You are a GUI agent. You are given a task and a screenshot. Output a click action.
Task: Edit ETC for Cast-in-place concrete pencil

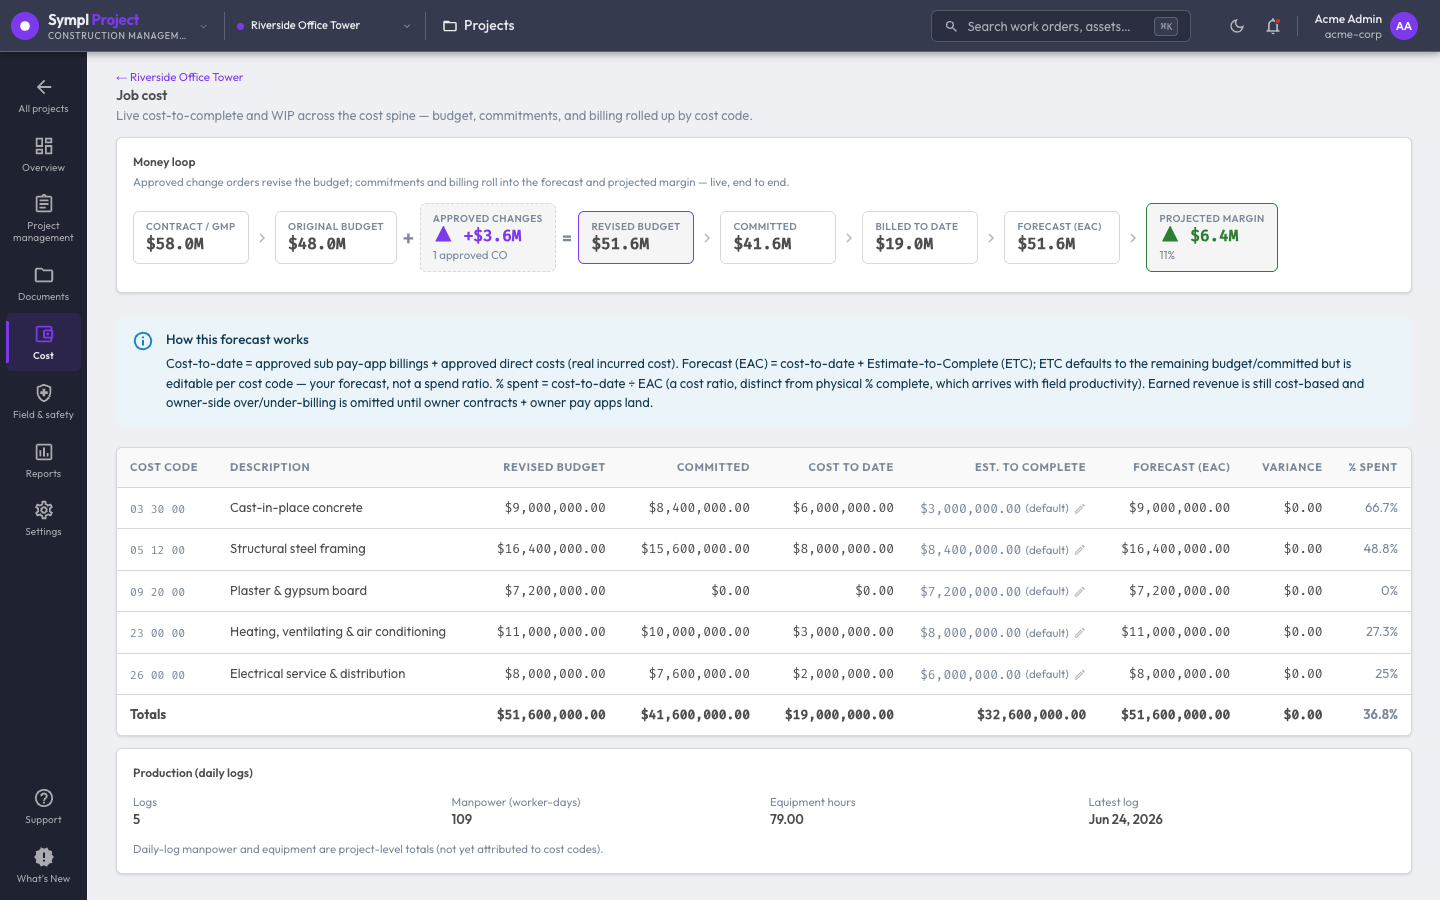pos(1080,509)
